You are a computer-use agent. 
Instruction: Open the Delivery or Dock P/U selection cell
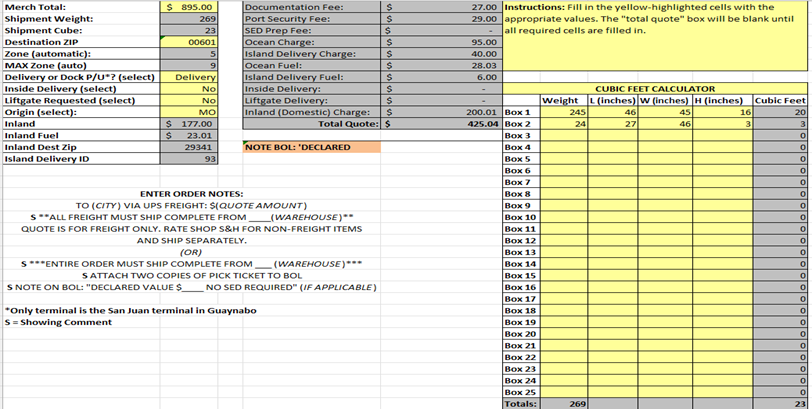(x=189, y=77)
